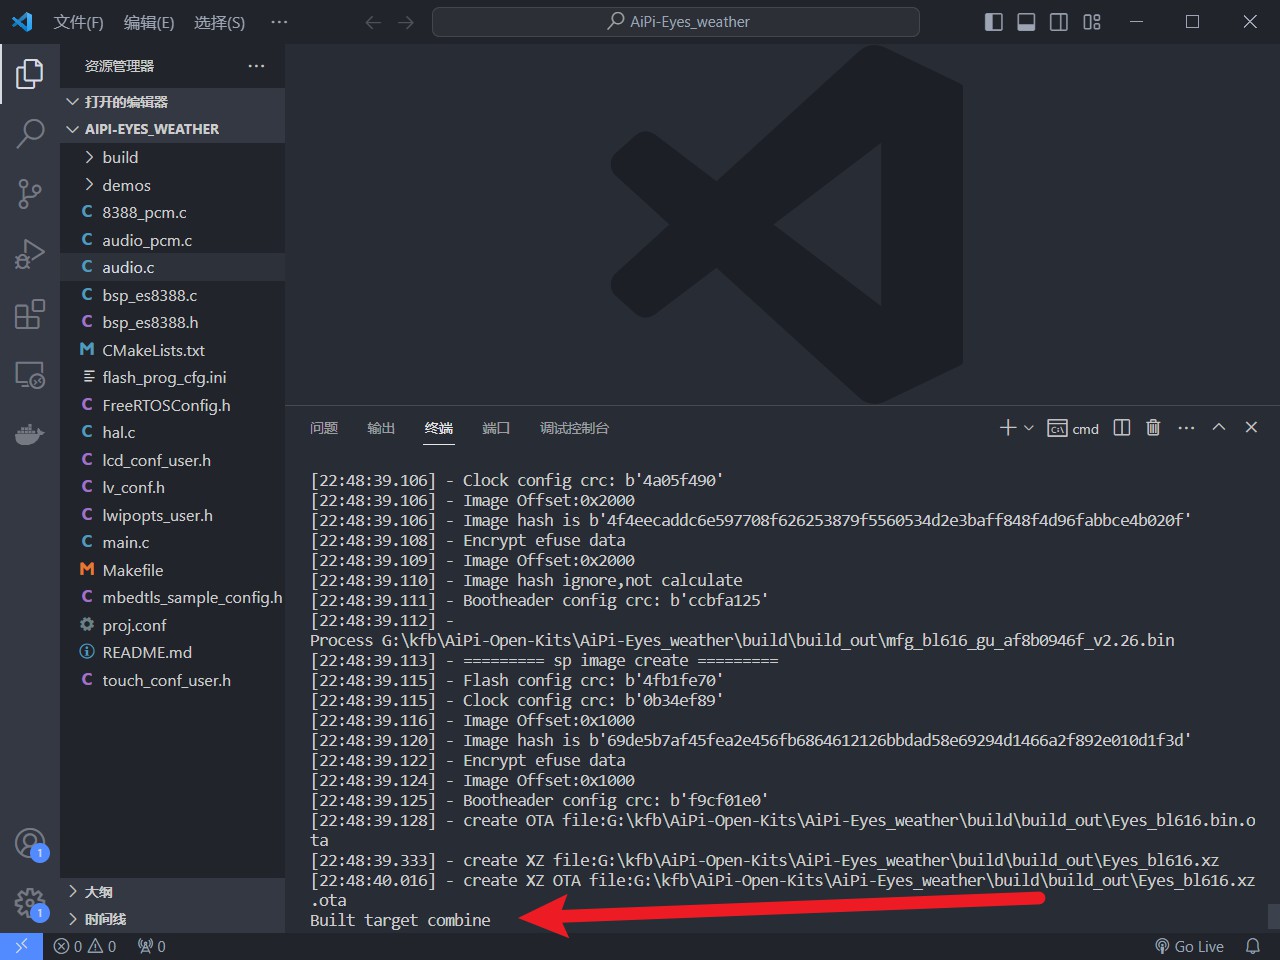This screenshot has width=1280, height=960.
Task: Click the terminal vertical scrollbar thumb
Action: pos(1273,917)
